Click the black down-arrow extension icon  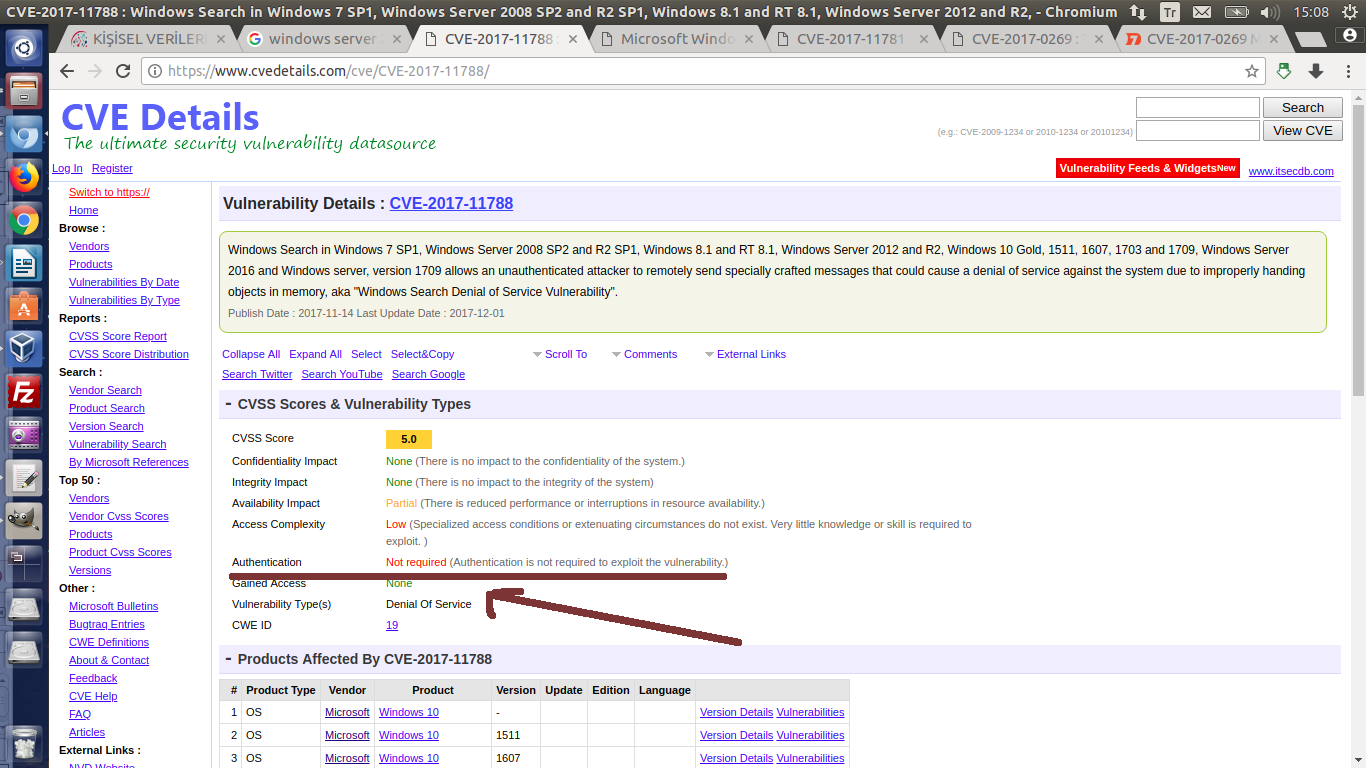(x=1316, y=71)
